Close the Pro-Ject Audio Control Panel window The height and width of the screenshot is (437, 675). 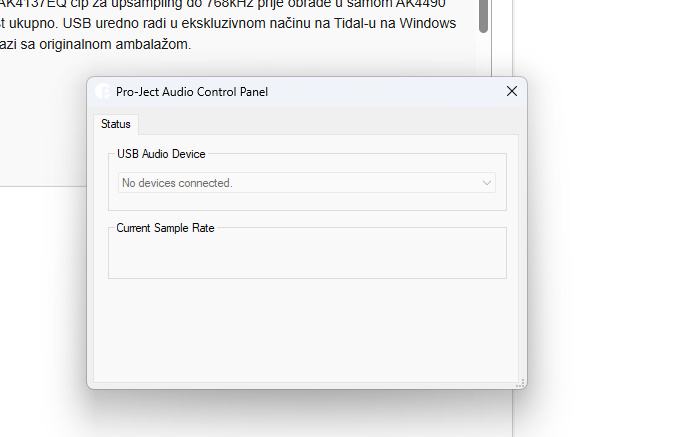[512, 91]
